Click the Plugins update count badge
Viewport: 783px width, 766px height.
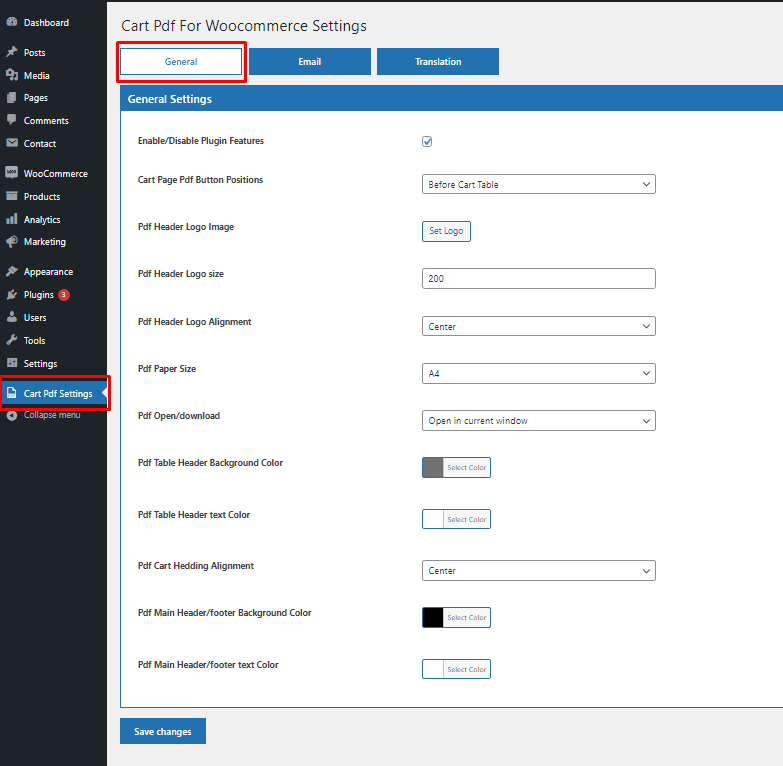63,295
